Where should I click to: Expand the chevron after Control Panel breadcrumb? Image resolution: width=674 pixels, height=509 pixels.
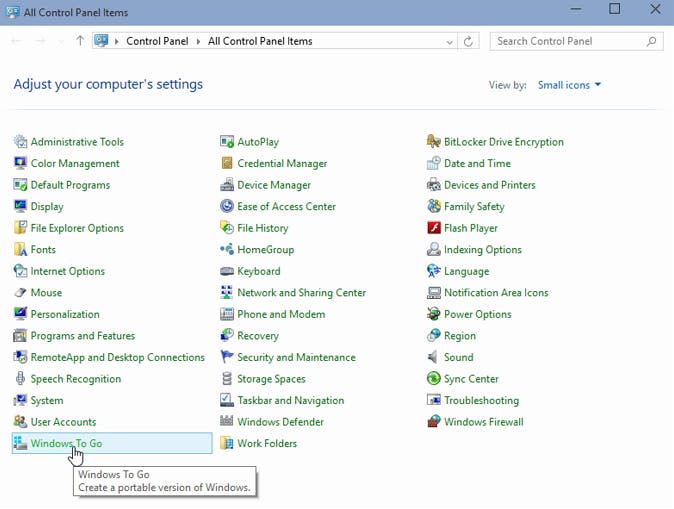(198, 42)
